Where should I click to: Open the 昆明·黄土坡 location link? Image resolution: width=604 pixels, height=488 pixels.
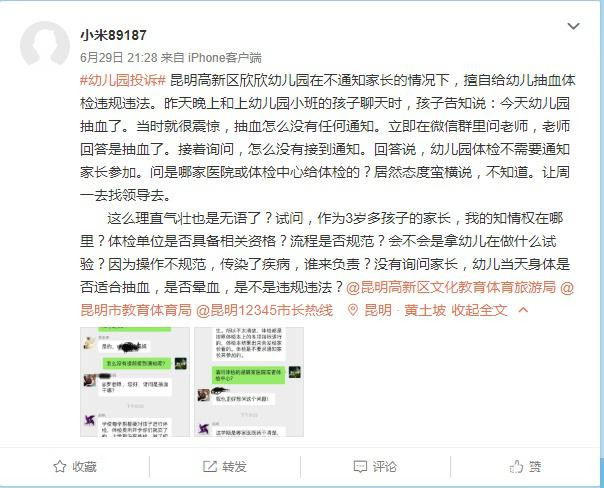pos(405,310)
